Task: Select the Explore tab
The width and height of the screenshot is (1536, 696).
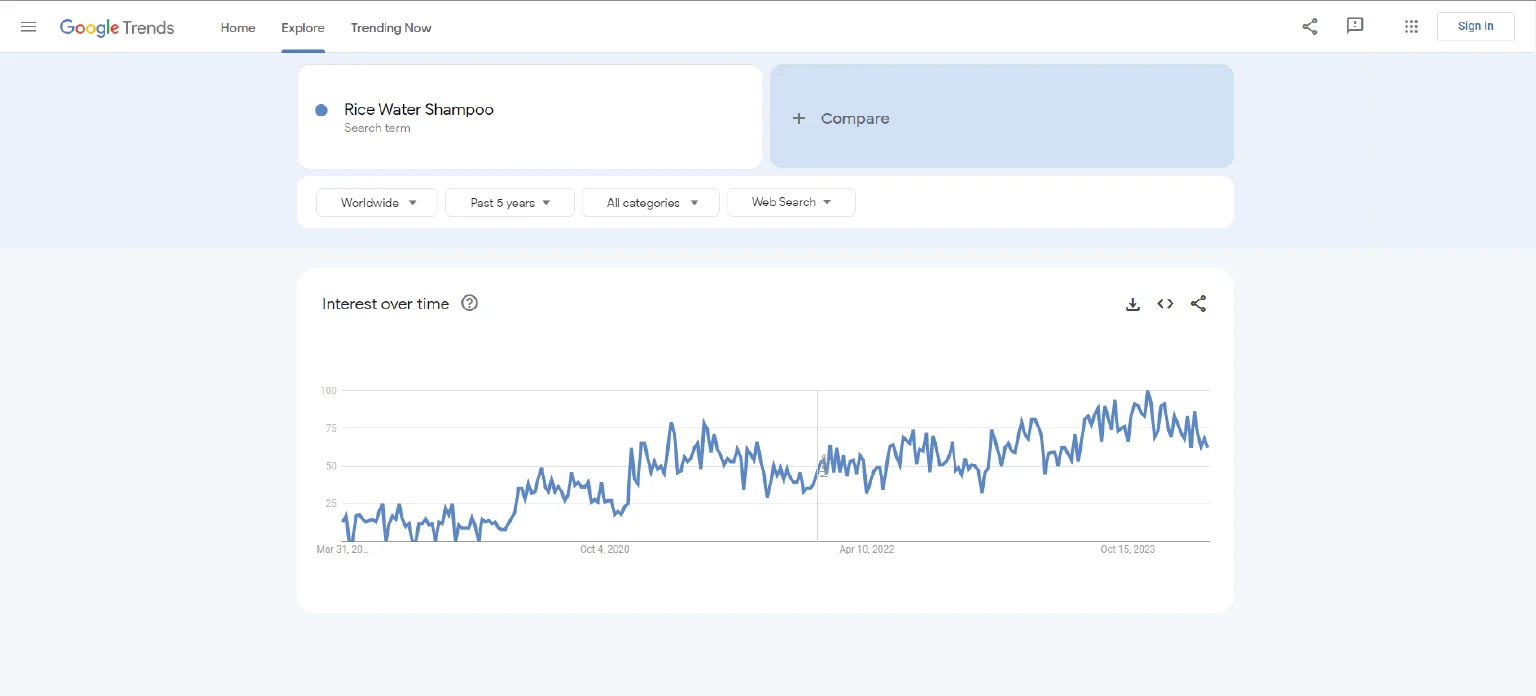Action: point(302,28)
